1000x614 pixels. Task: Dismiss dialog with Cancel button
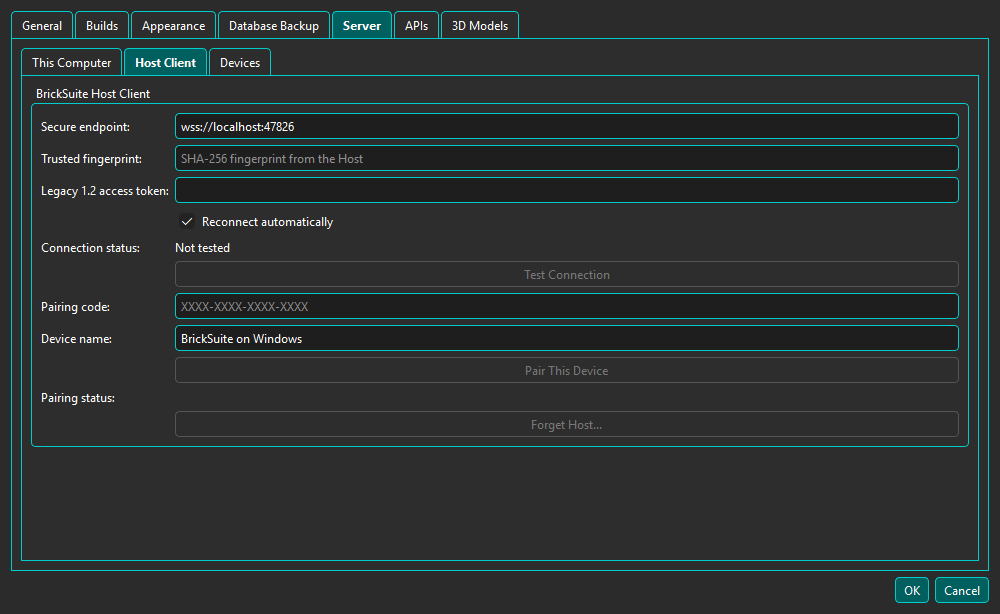pos(962,590)
